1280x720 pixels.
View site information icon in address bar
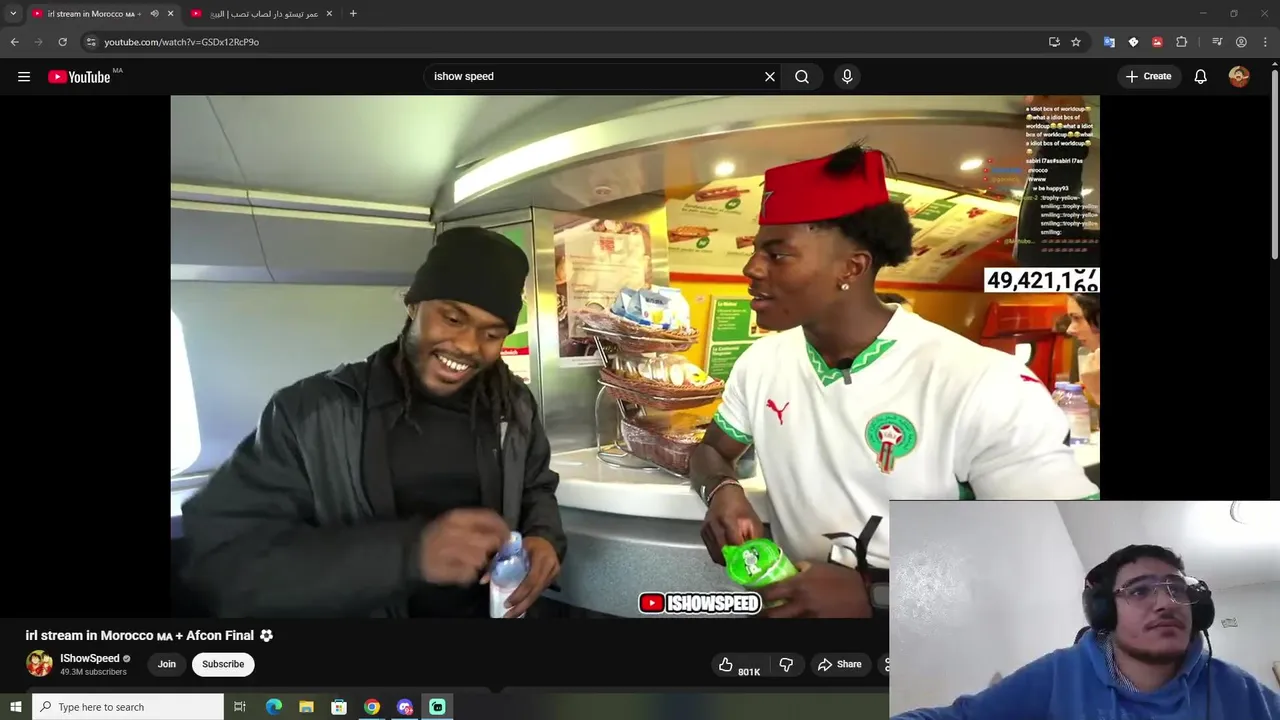click(90, 42)
